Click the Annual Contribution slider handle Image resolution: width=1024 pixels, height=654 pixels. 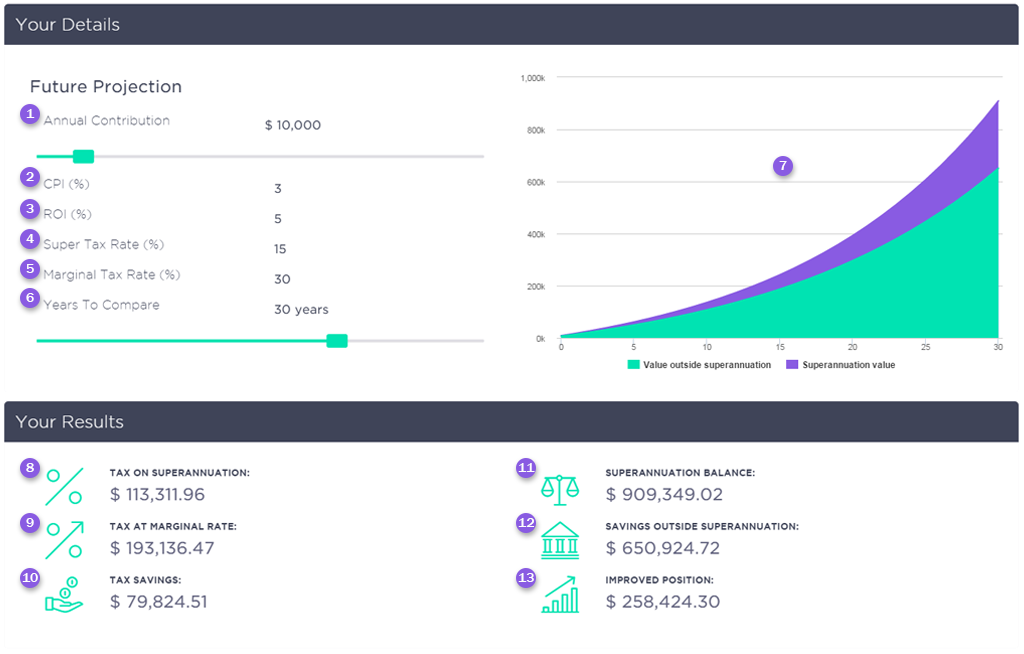(x=84, y=156)
